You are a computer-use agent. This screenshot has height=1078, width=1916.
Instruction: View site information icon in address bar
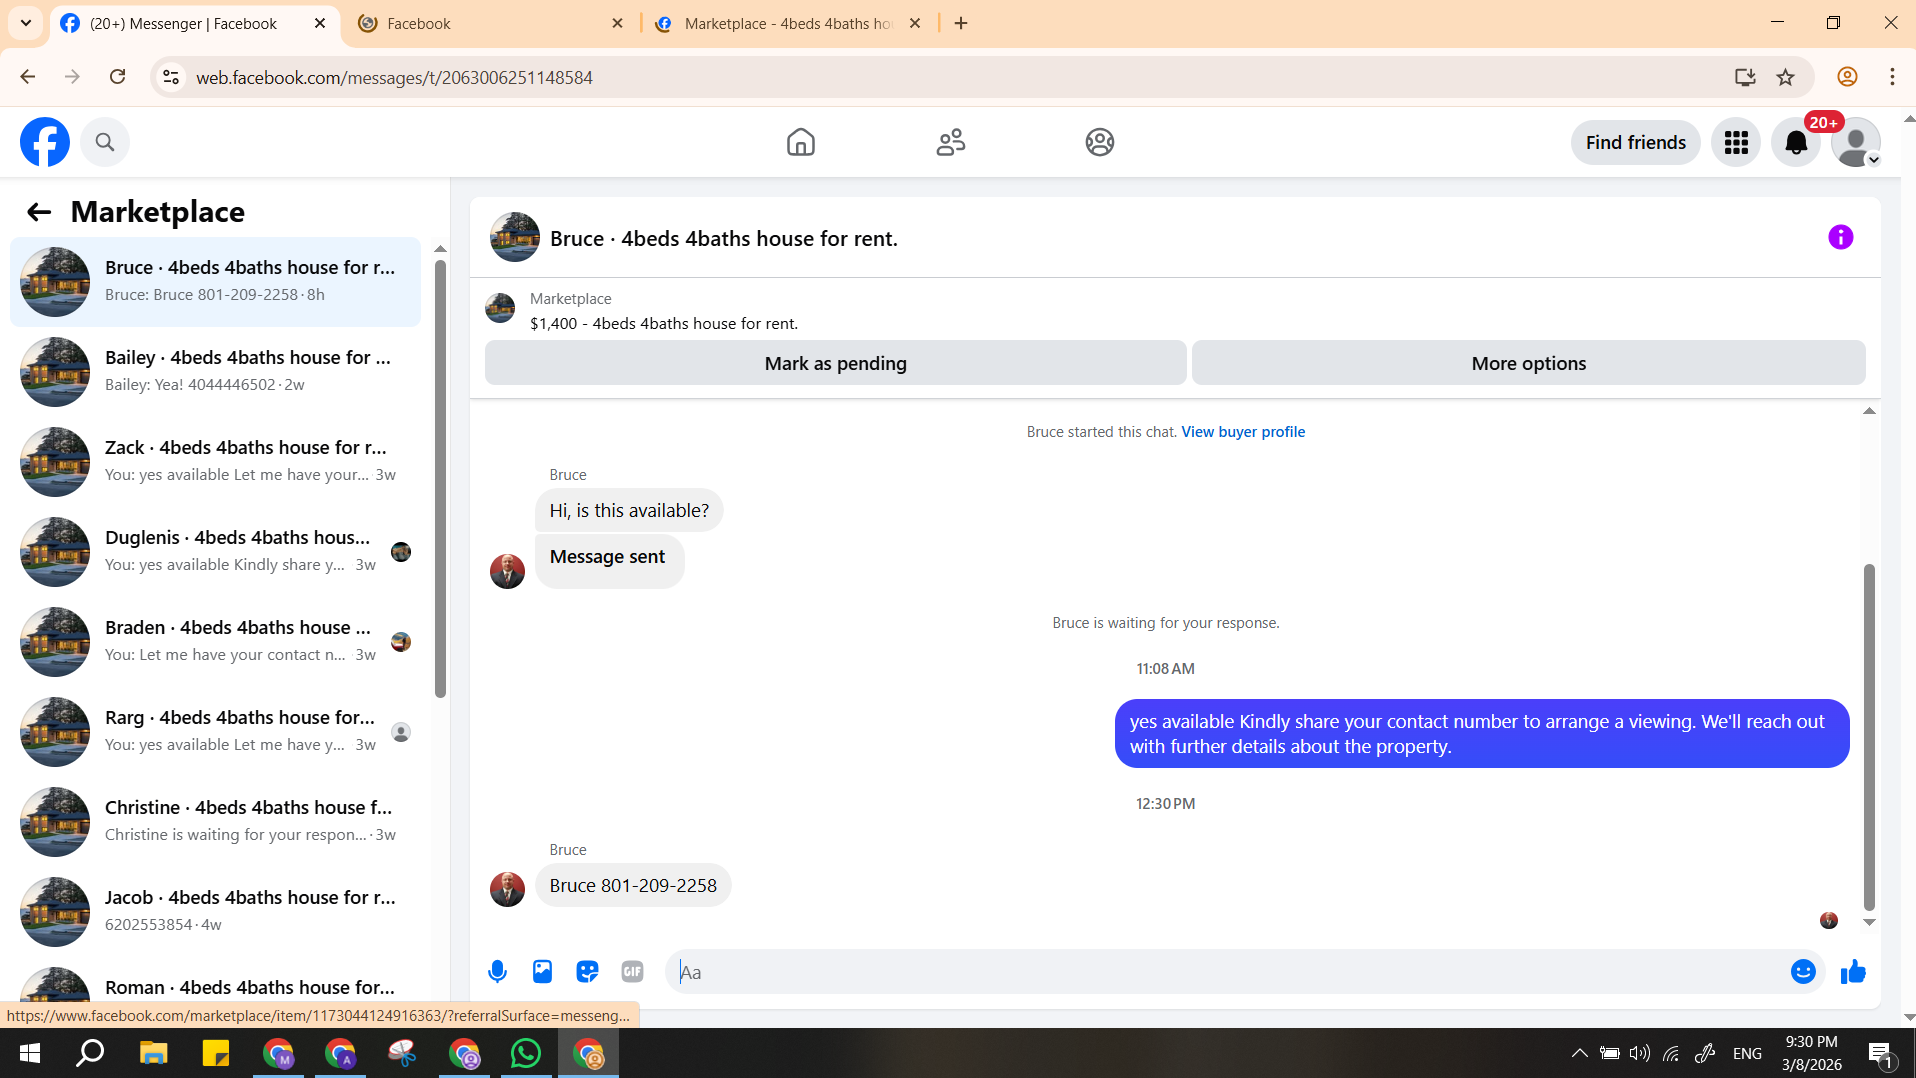click(171, 77)
